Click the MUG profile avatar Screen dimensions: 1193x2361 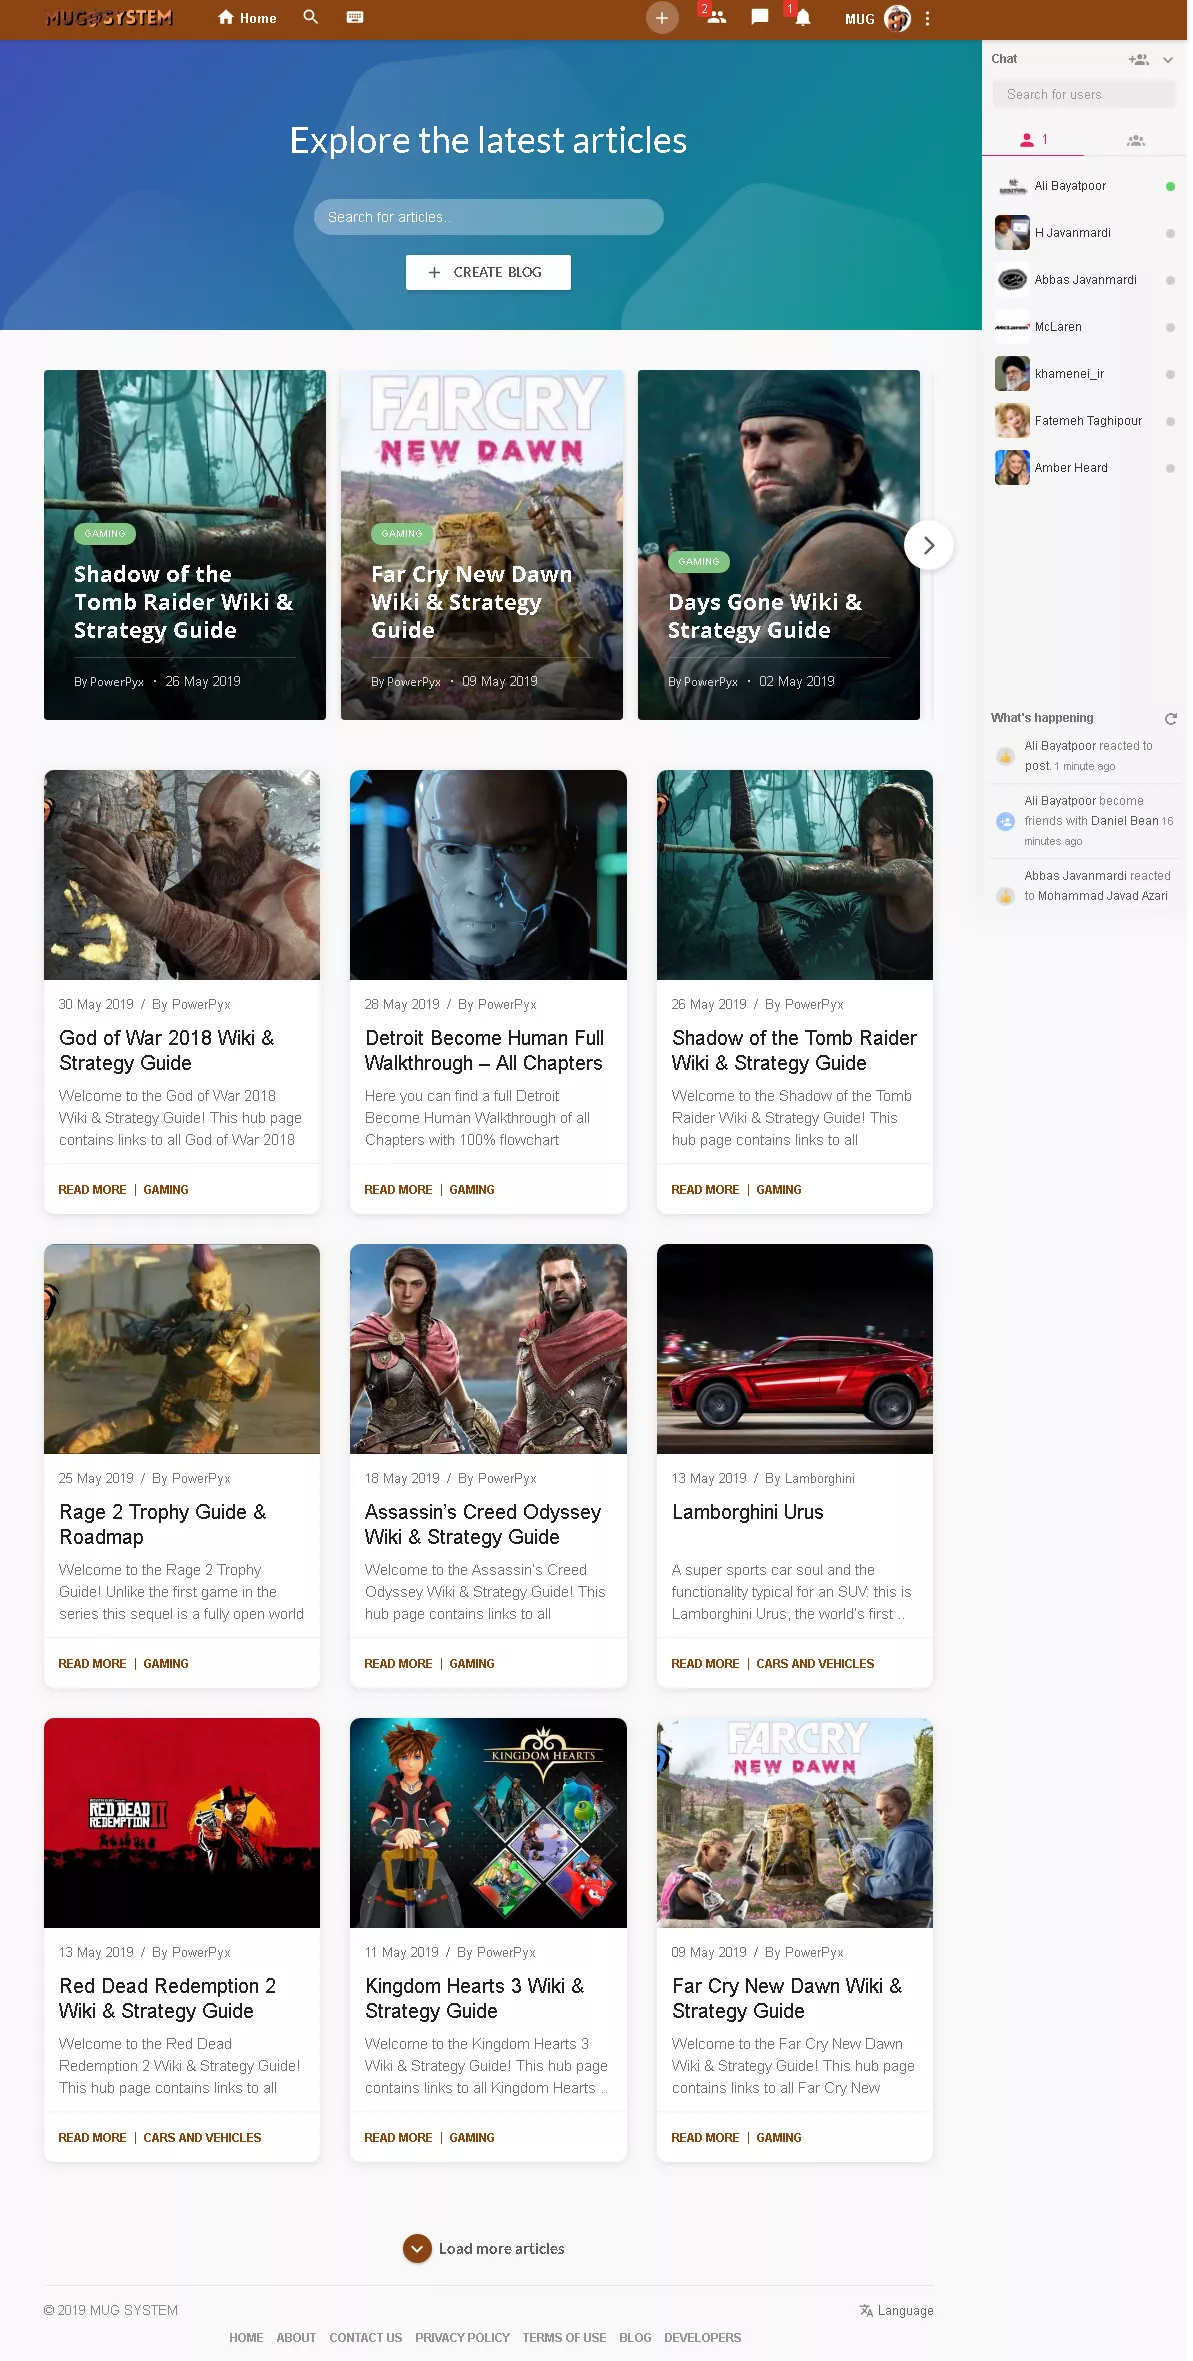click(897, 18)
